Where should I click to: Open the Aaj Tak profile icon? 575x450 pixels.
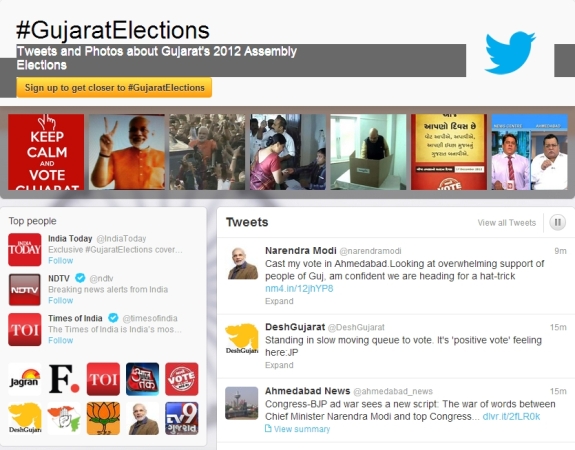(x=142, y=379)
